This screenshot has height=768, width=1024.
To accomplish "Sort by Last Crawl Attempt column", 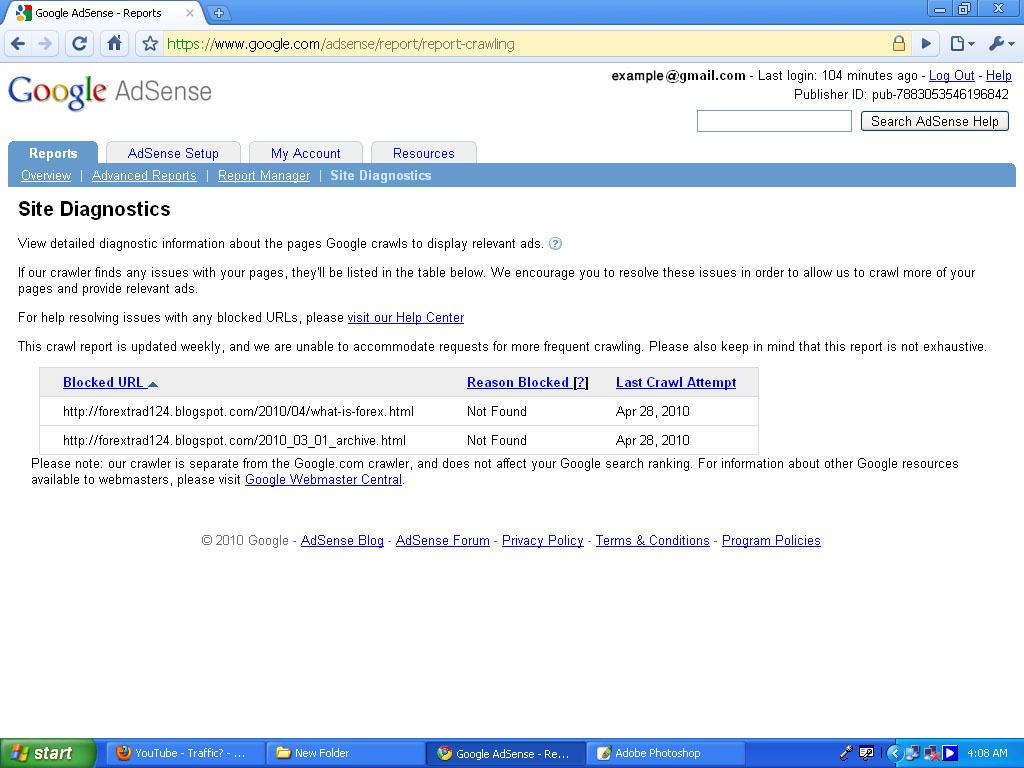I will 676,383.
